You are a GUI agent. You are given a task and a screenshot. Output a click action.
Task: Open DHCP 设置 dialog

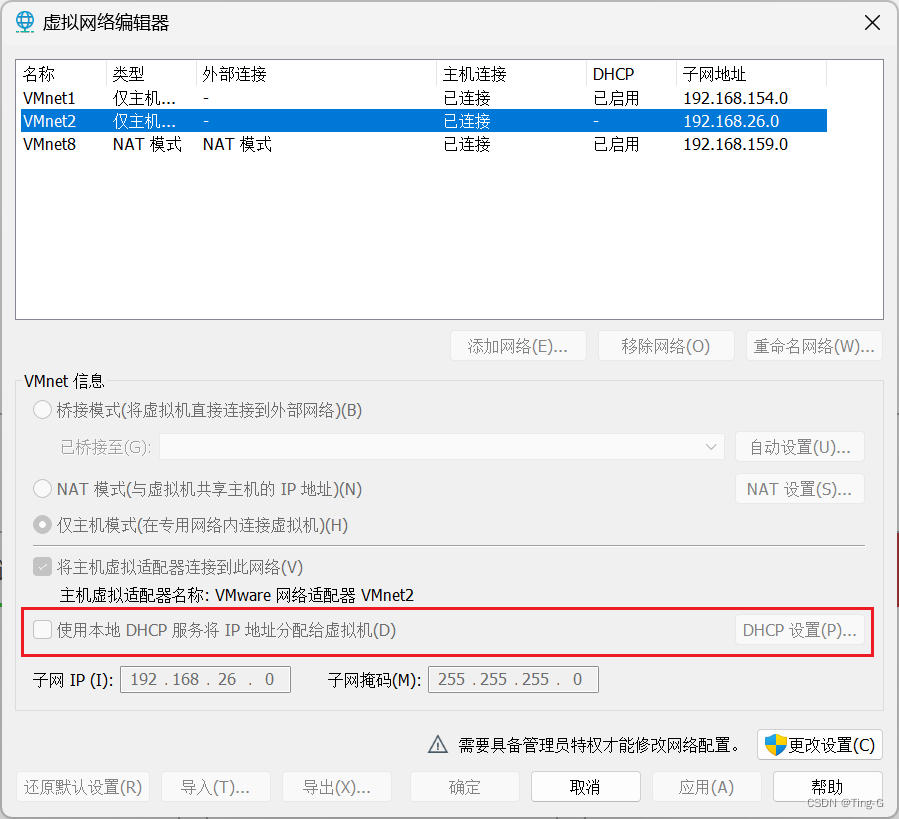point(801,630)
